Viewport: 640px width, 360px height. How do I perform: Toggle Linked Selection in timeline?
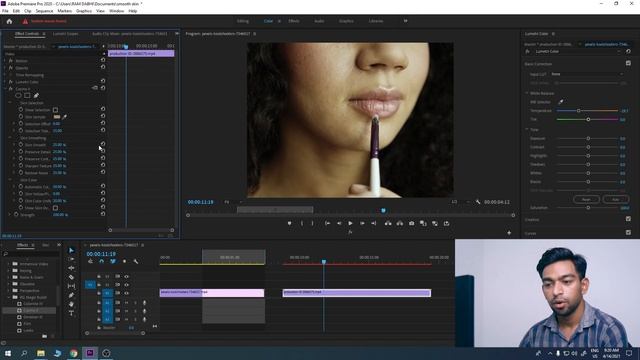113,261
